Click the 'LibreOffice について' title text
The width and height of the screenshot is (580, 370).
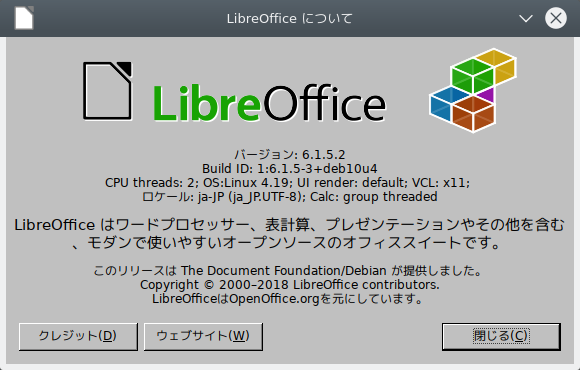[x=290, y=18]
